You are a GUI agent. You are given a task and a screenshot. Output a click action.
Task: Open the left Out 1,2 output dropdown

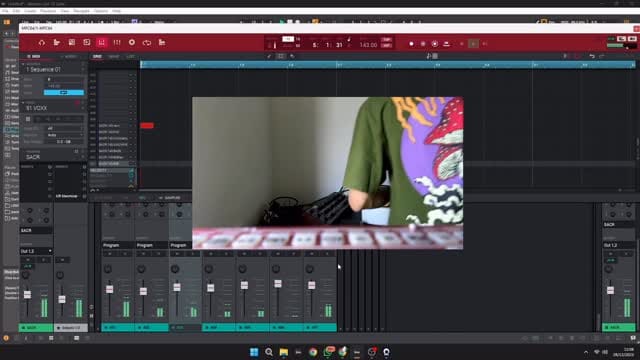tap(36, 251)
